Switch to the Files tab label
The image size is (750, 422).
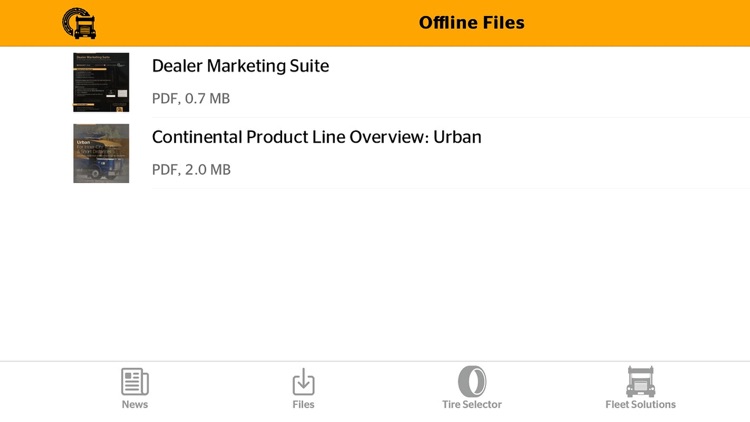pyautogui.click(x=303, y=404)
